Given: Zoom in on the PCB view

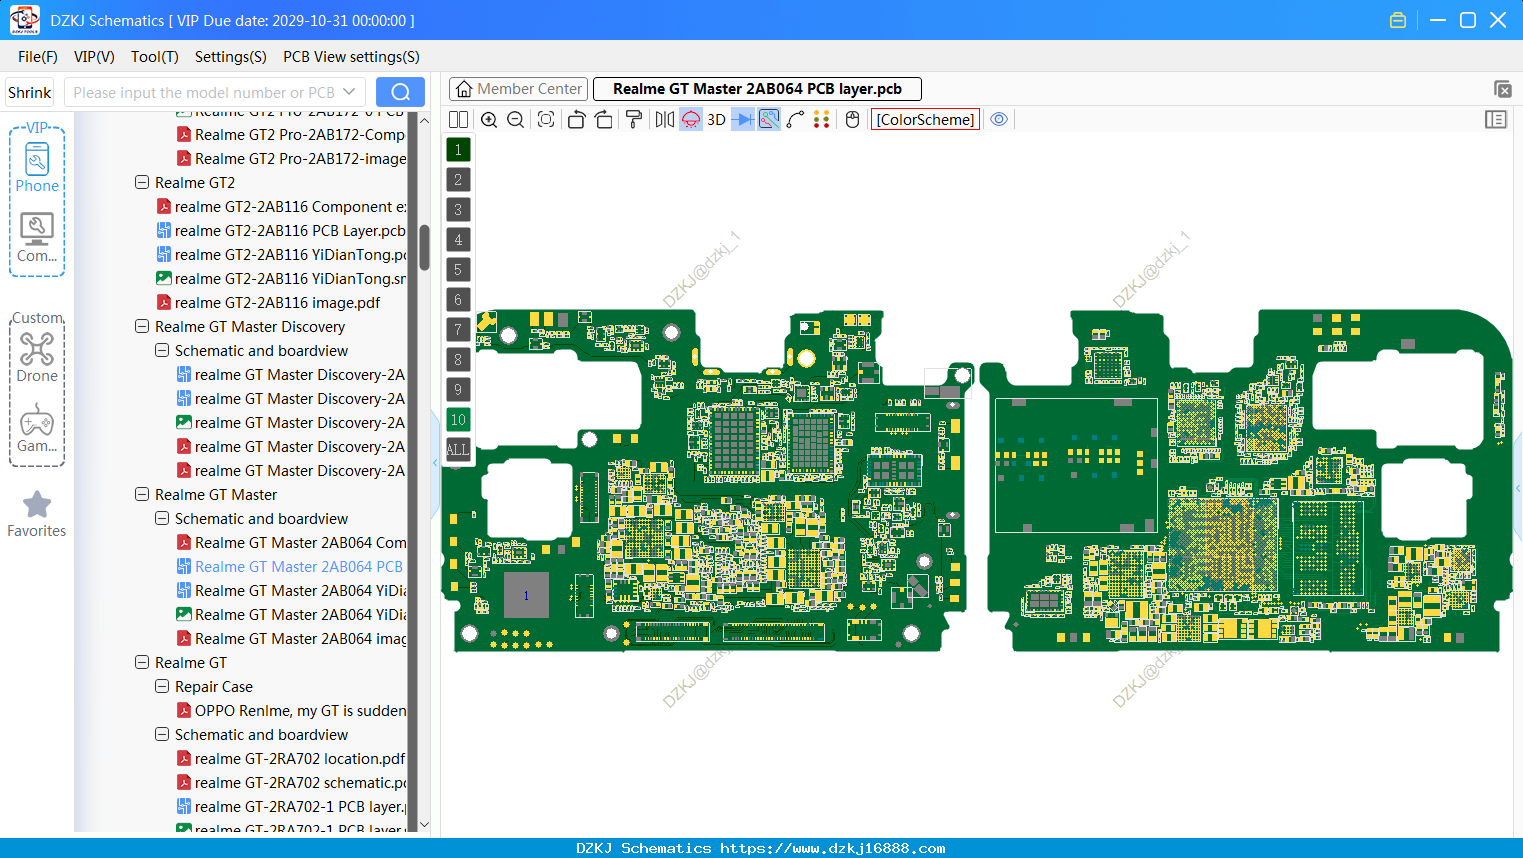Looking at the screenshot, I should (489, 119).
